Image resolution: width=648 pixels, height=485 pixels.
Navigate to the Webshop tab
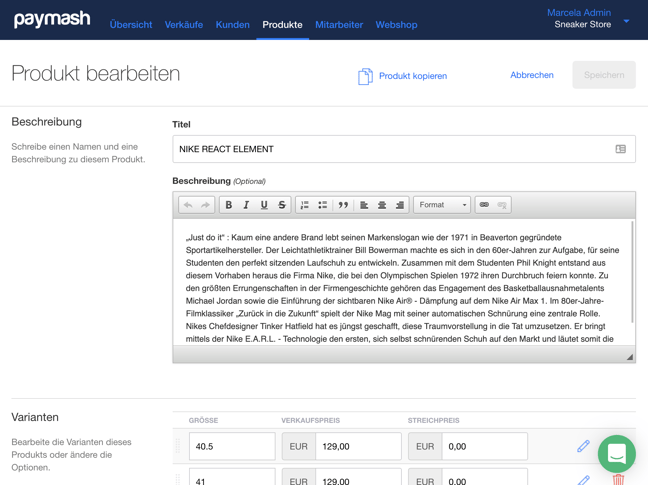tap(396, 25)
